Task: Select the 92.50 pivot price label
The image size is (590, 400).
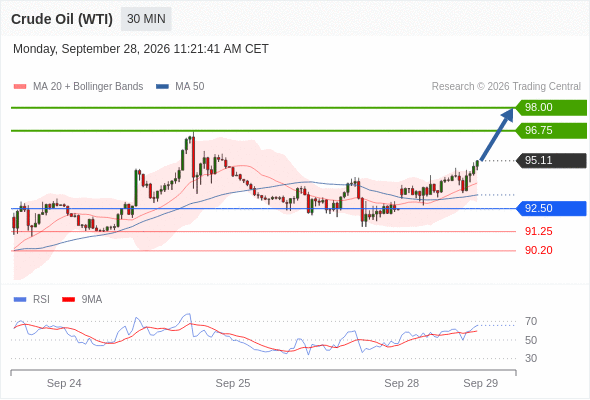Action: point(551,208)
